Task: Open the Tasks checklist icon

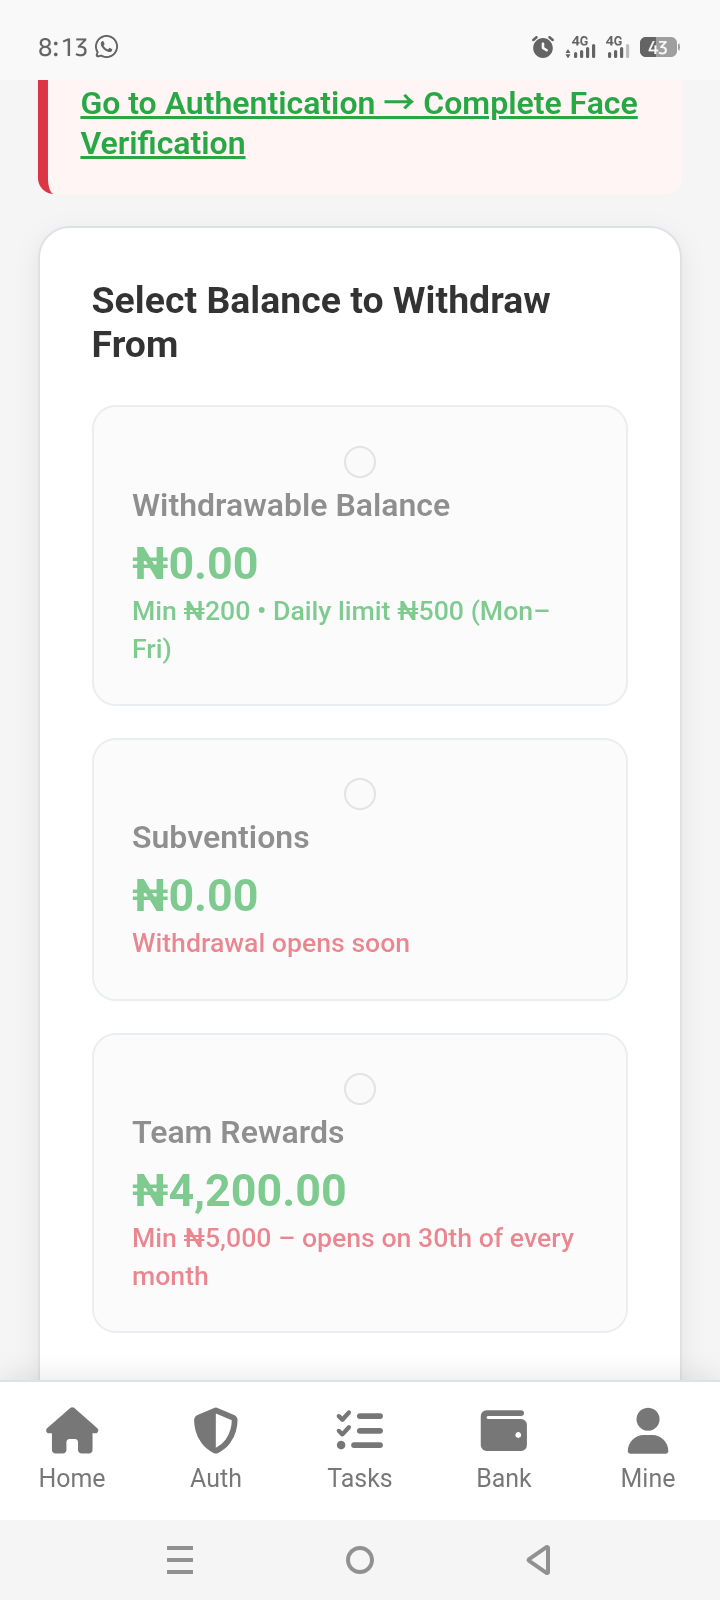Action: point(360,1430)
